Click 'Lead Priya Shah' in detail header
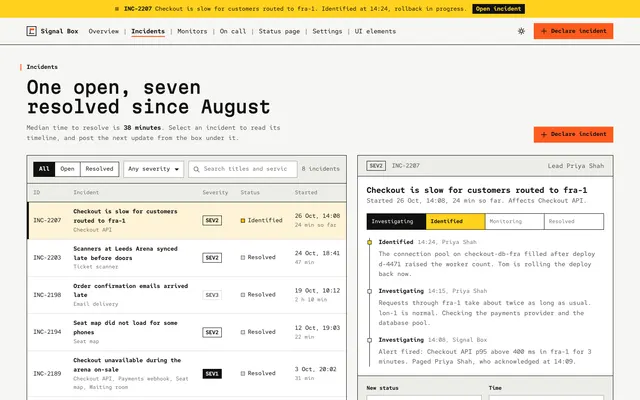The image size is (640, 400). (576, 166)
